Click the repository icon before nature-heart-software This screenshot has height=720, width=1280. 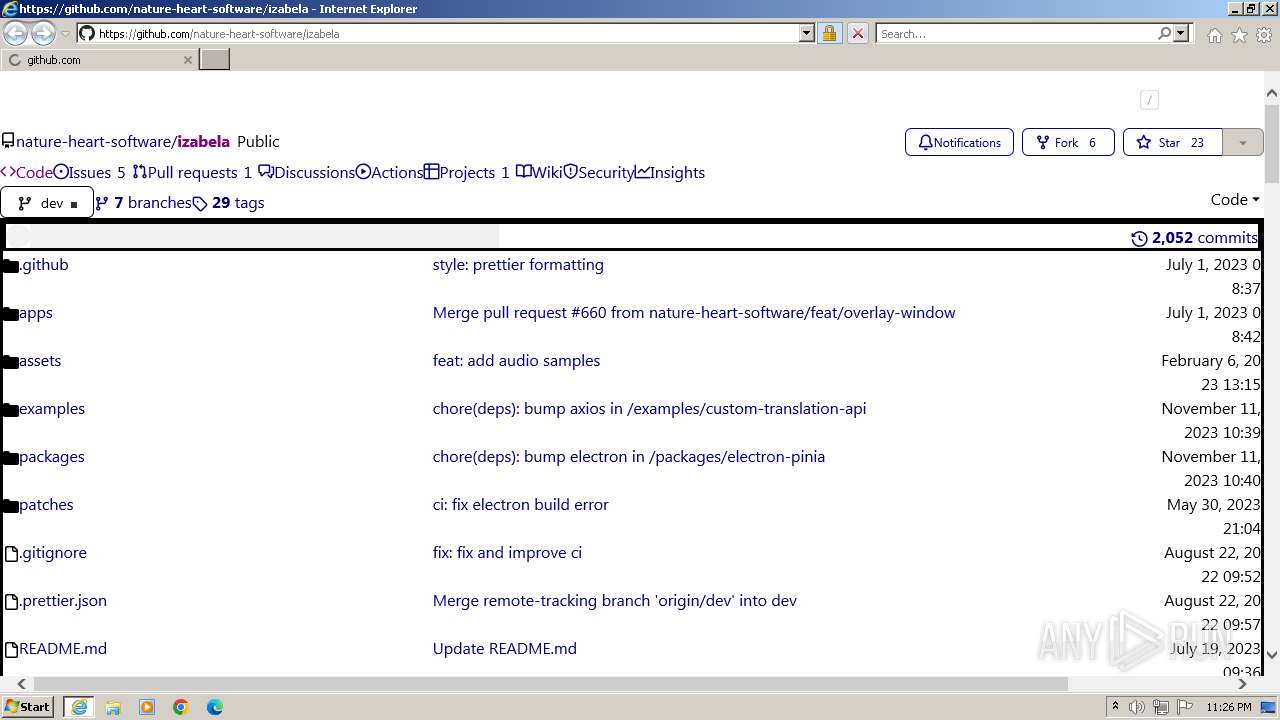coord(8,142)
